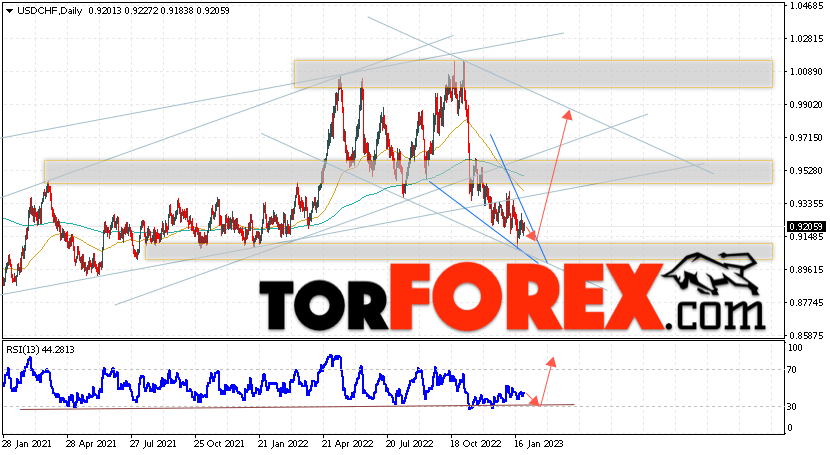Click the RSI scale value 30
The image size is (830, 455).
click(x=792, y=406)
